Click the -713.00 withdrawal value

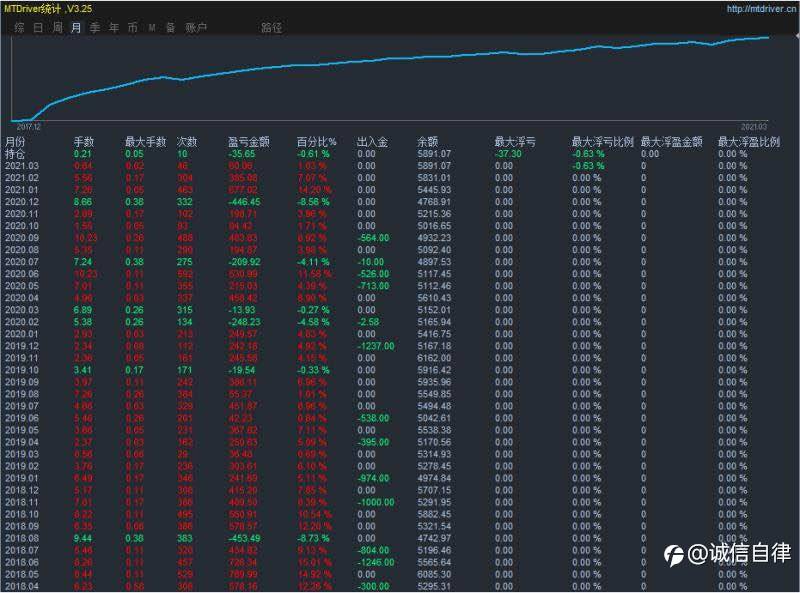click(x=373, y=286)
